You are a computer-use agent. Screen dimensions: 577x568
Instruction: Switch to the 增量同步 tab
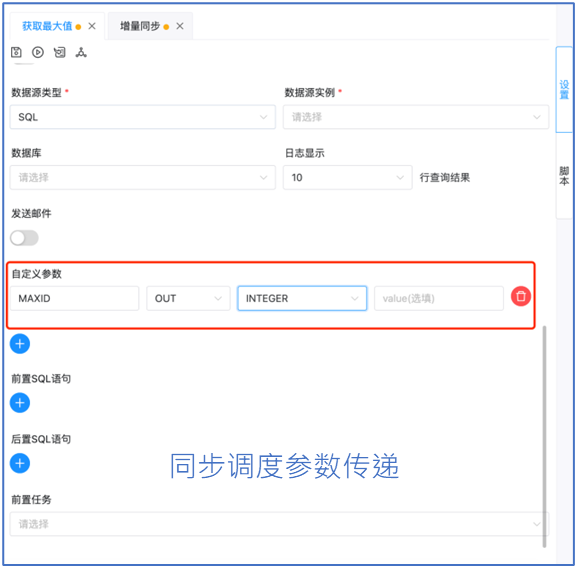(x=140, y=26)
